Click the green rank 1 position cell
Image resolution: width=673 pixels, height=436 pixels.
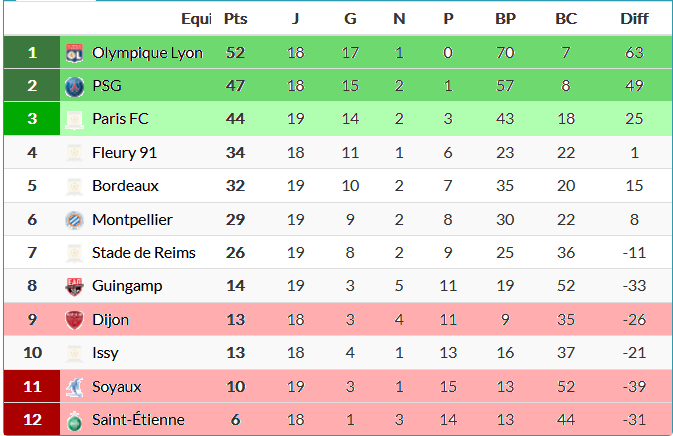tap(32, 53)
